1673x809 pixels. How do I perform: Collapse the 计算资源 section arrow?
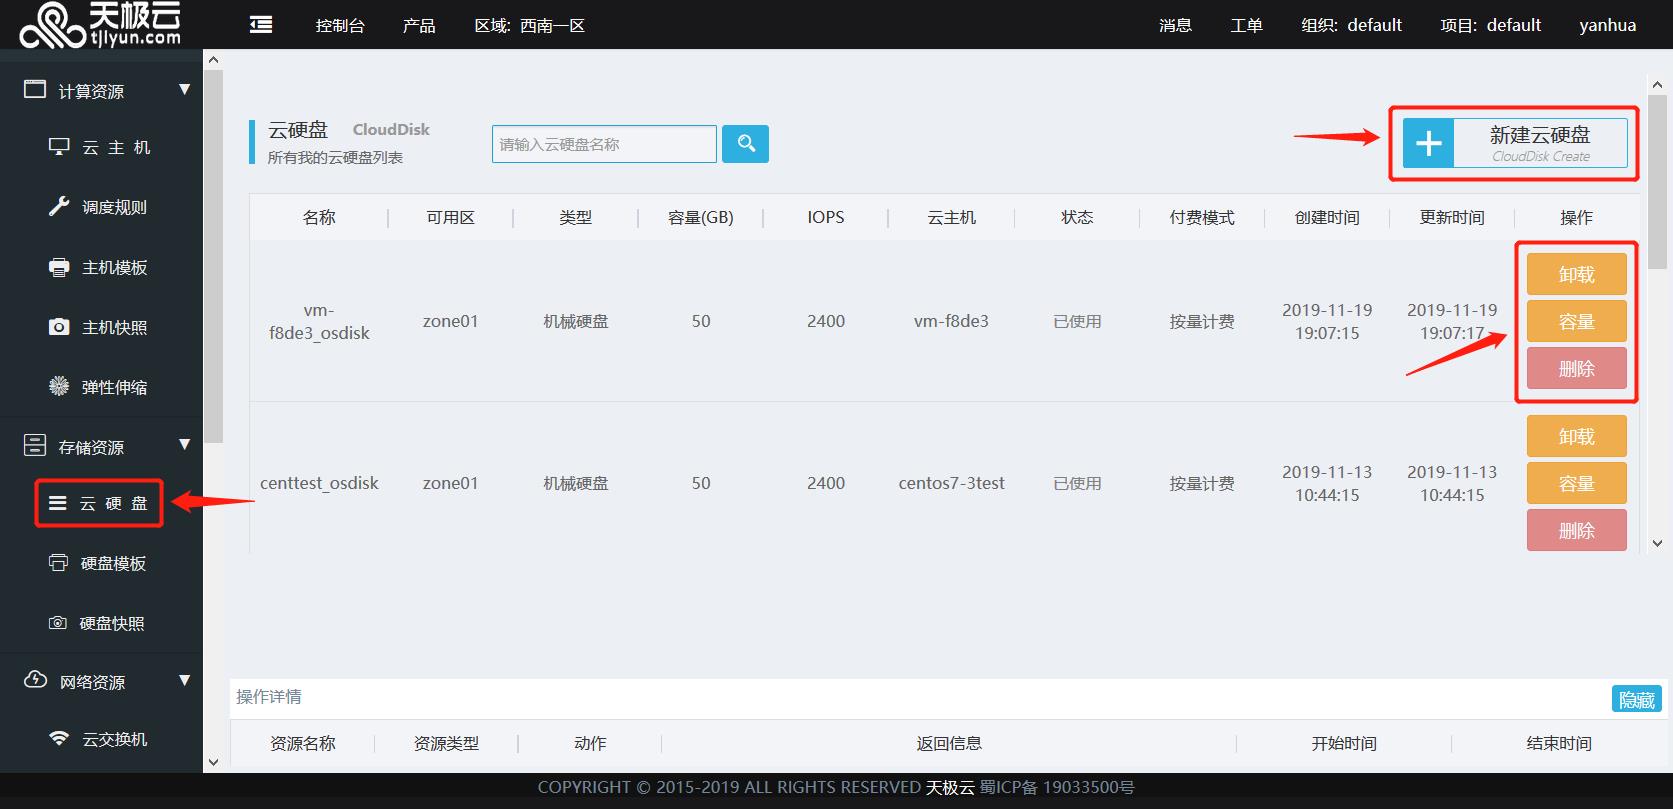coord(184,90)
